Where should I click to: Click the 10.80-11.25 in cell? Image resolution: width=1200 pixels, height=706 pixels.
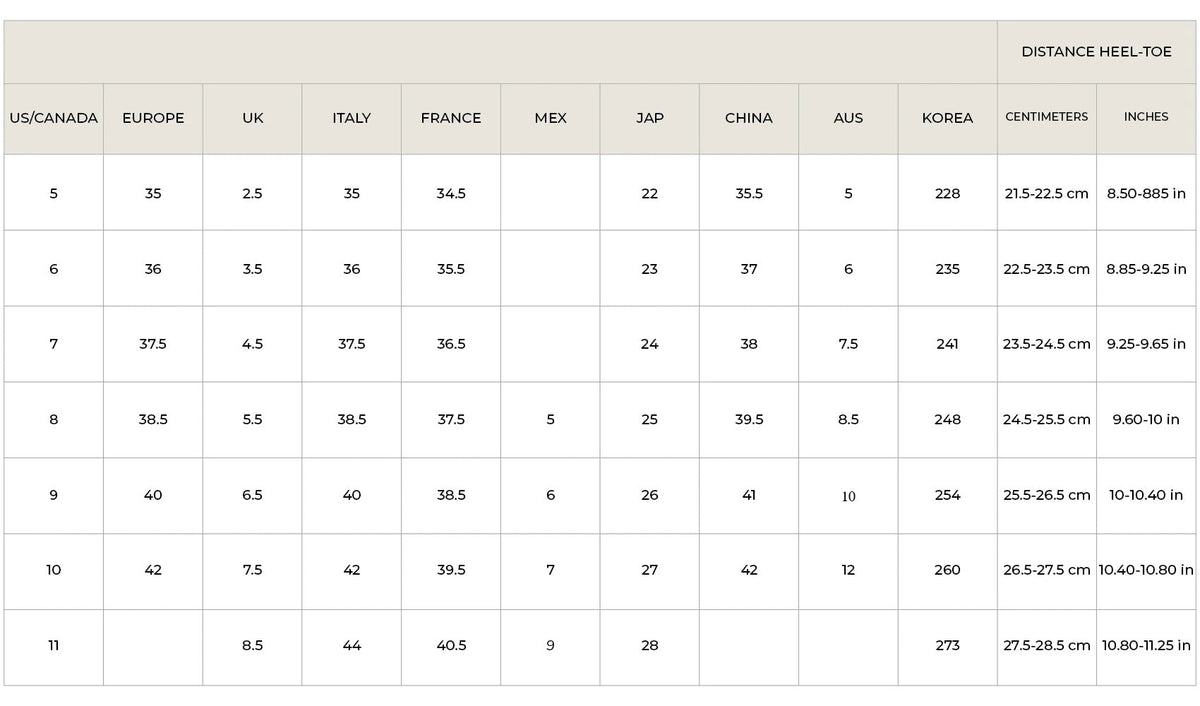pyautogui.click(x=1146, y=646)
